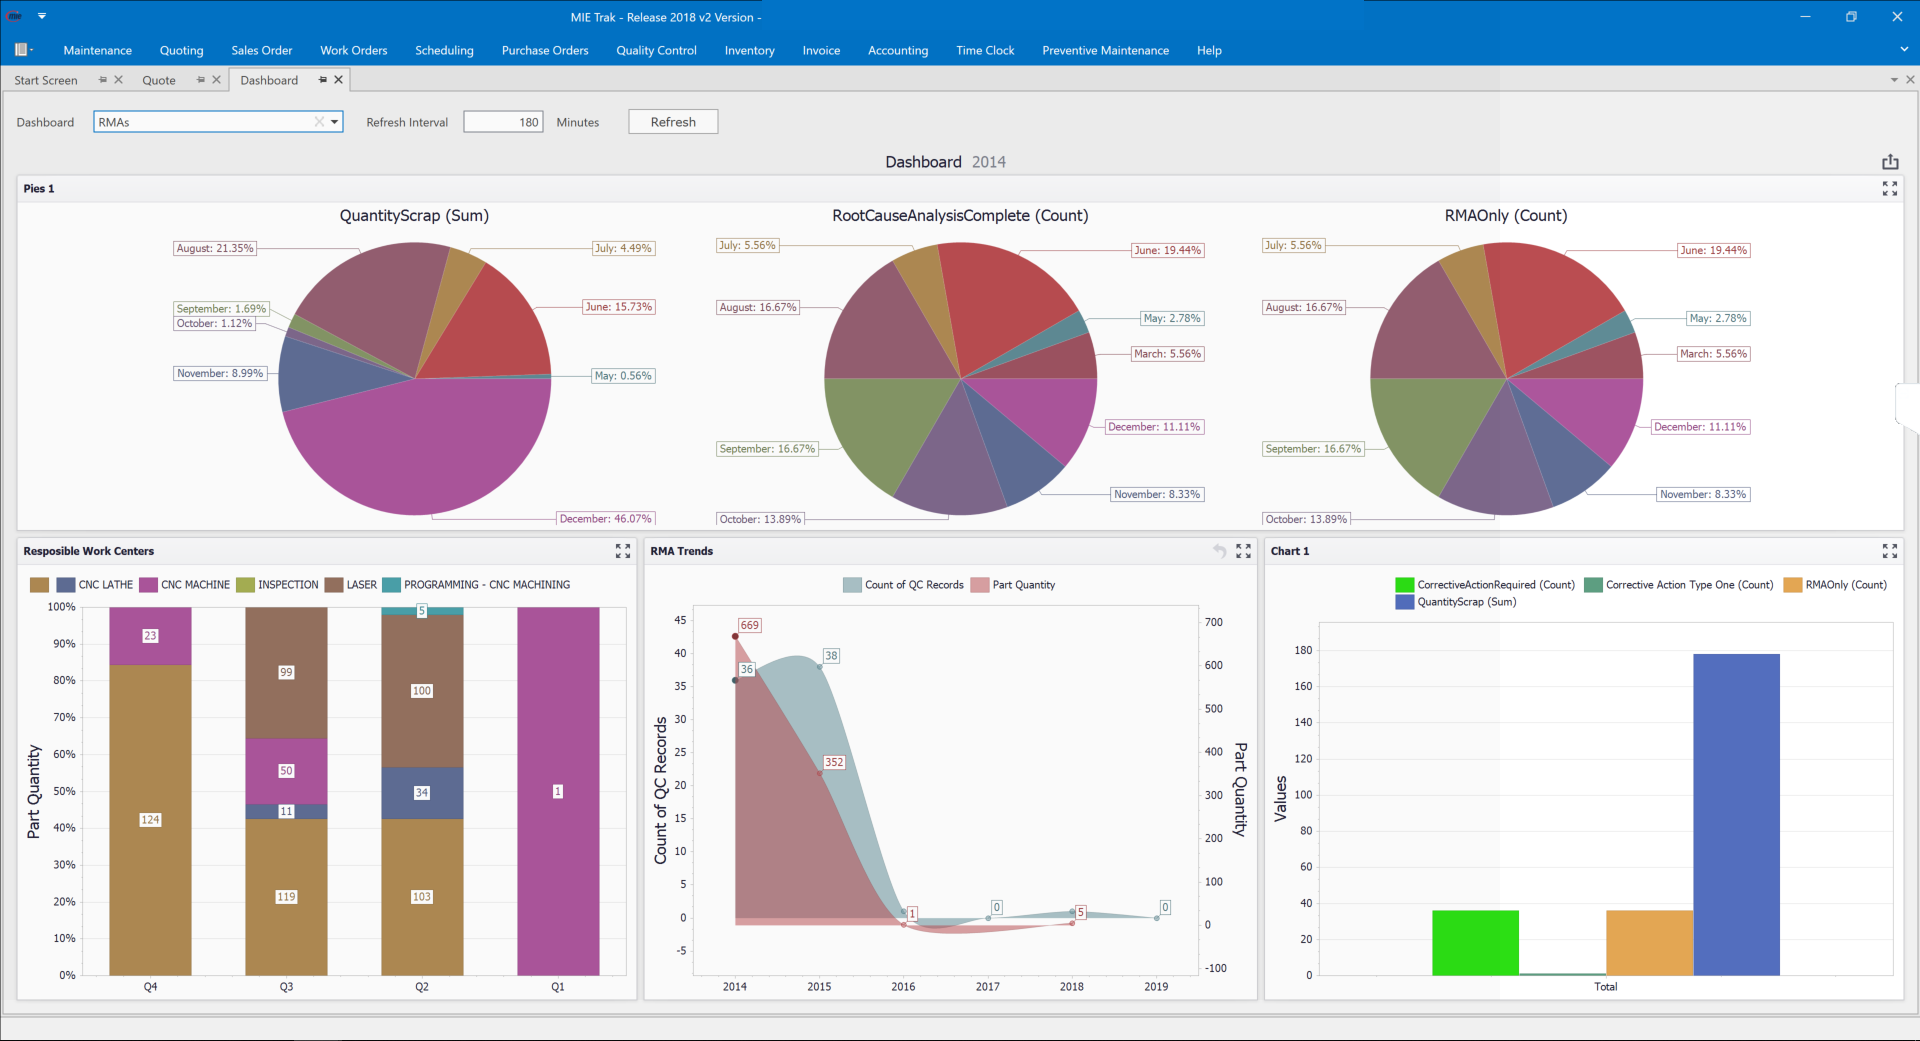1920x1041 pixels.
Task: Expand the RMA Trends panel
Action: (1243, 551)
